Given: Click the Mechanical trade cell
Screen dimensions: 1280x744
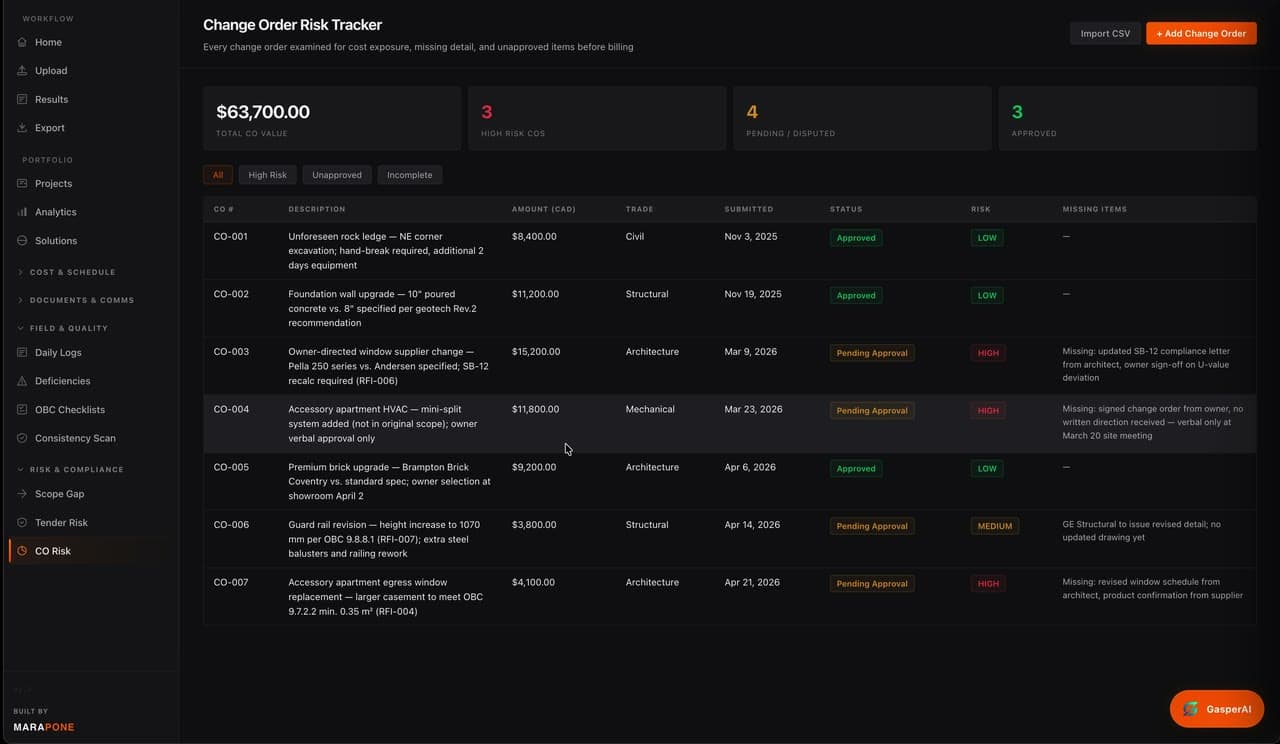Looking at the screenshot, I should pyautogui.click(x=650, y=410).
